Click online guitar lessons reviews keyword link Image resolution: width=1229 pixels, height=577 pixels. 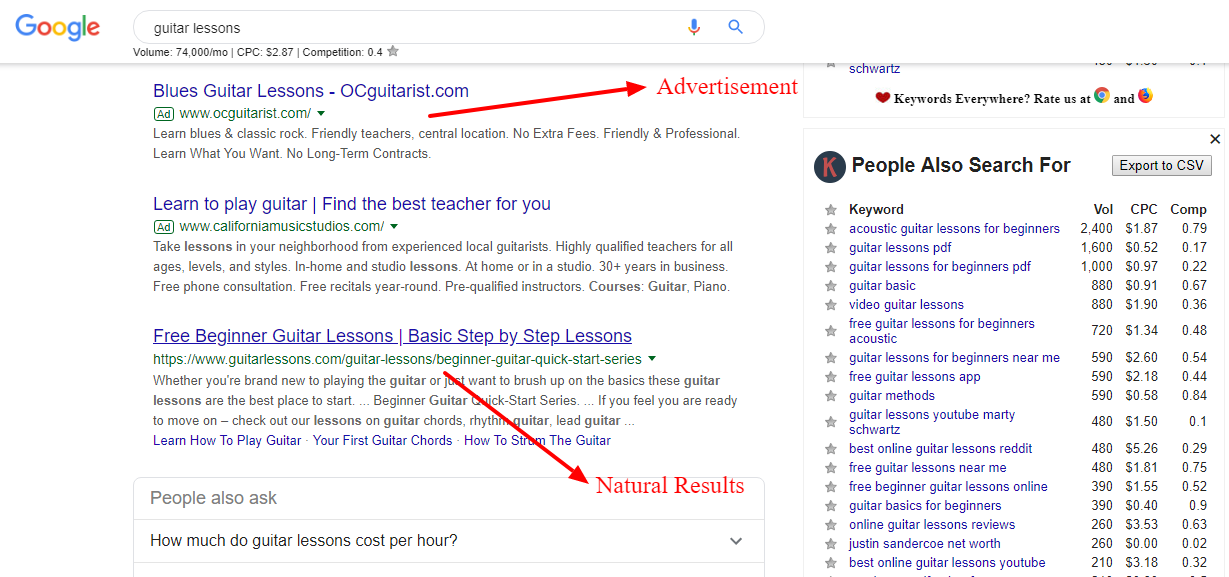pos(932,525)
